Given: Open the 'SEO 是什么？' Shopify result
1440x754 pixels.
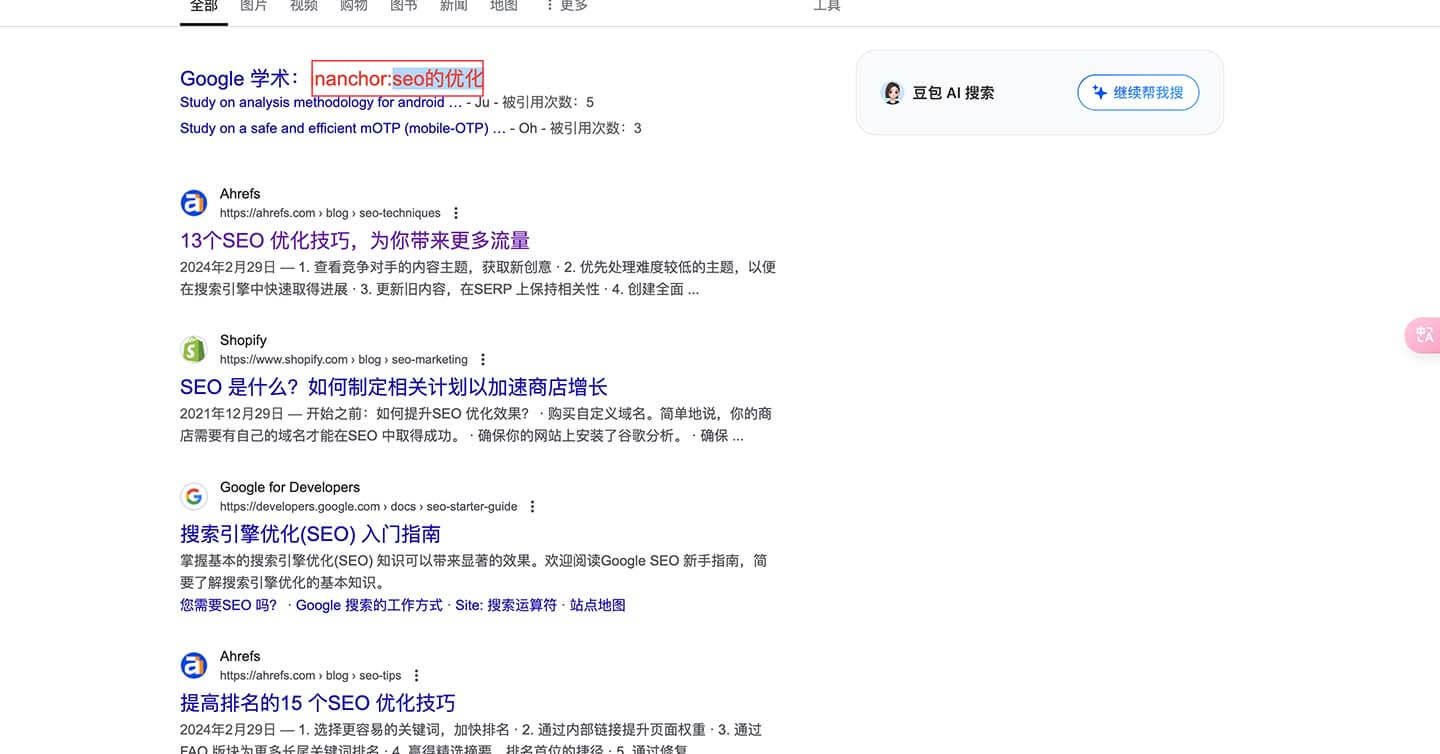Looking at the screenshot, I should 394,387.
